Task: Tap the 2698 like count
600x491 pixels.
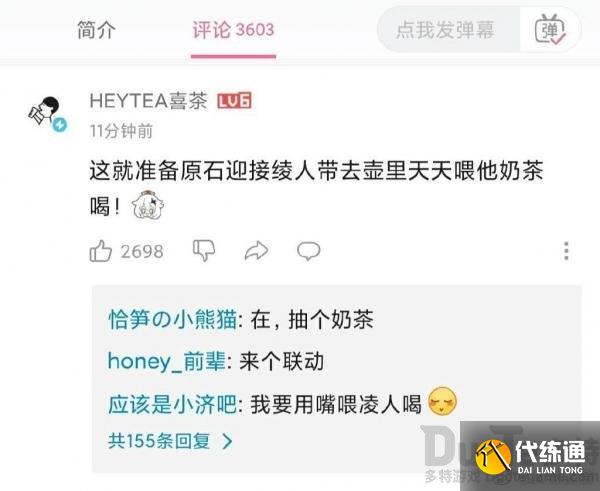Action: coord(142,251)
